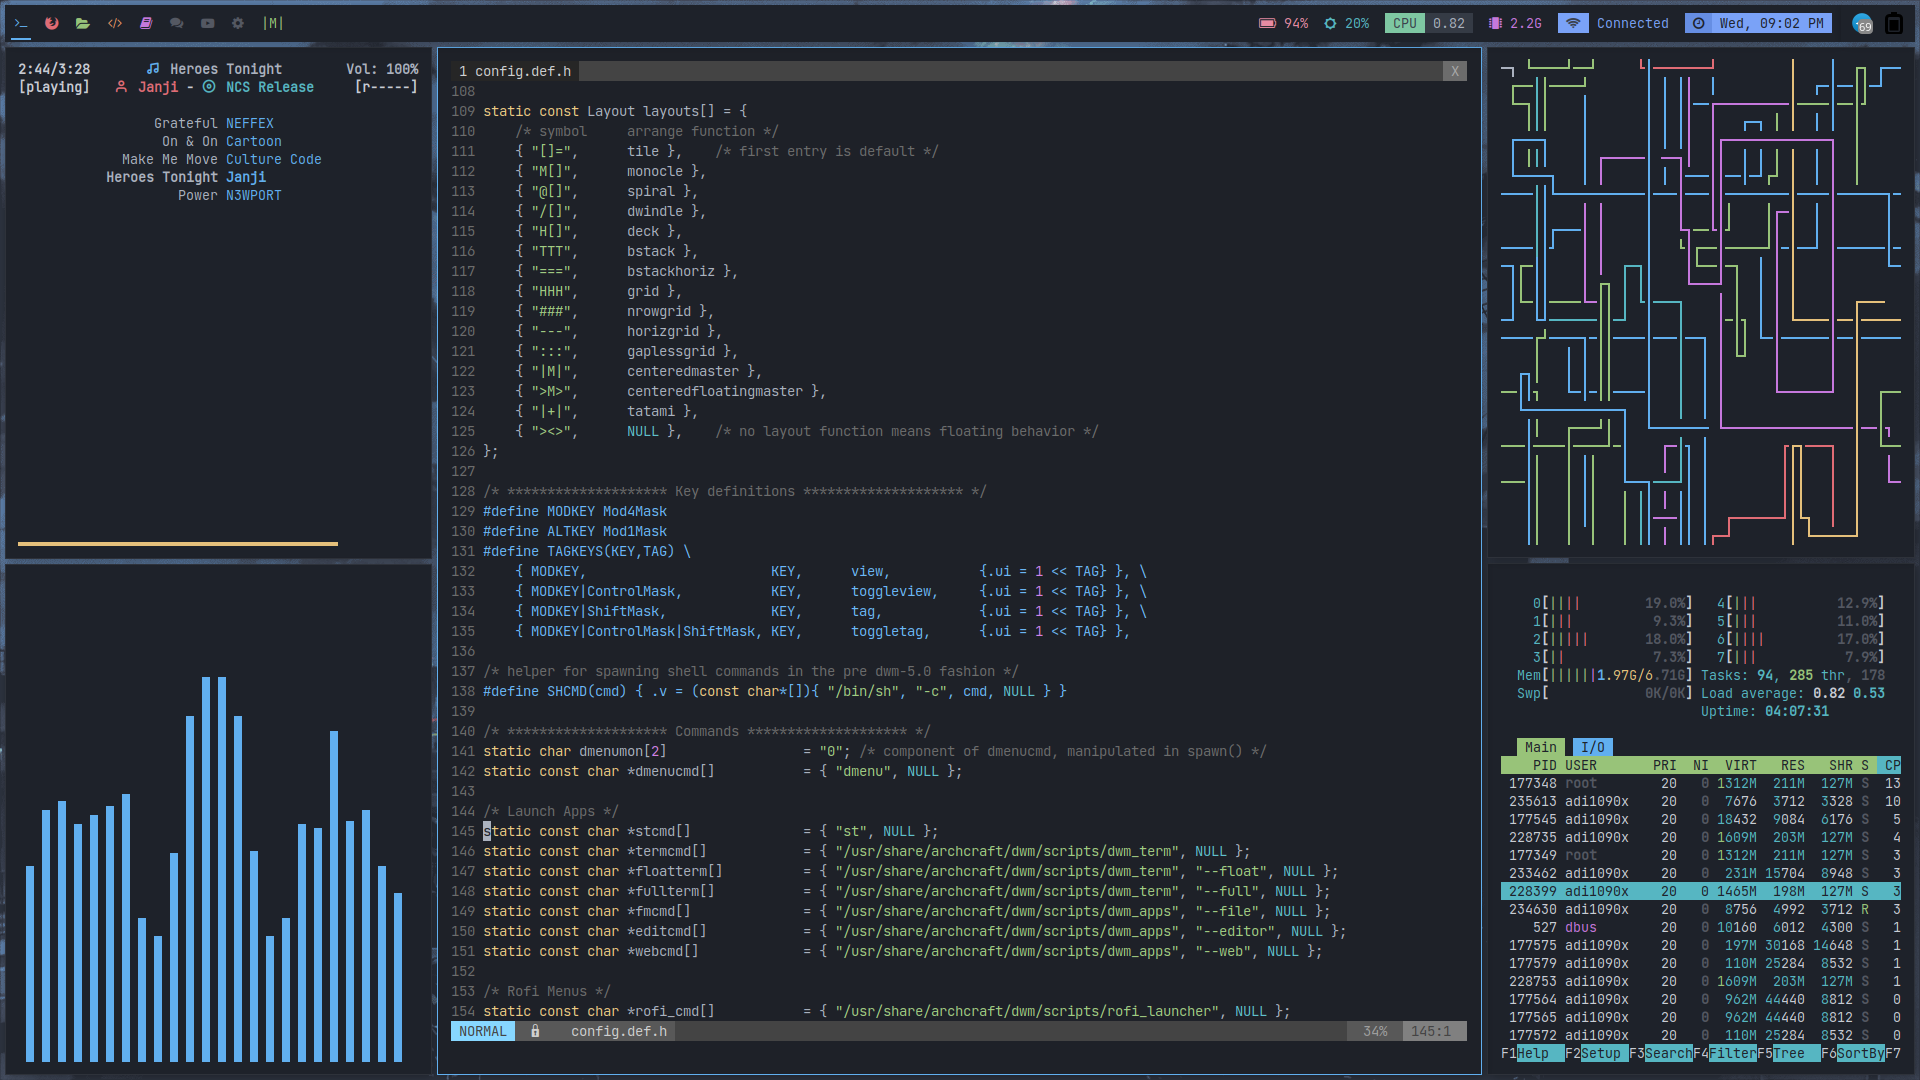Open the settings gear tag

pos(238,23)
